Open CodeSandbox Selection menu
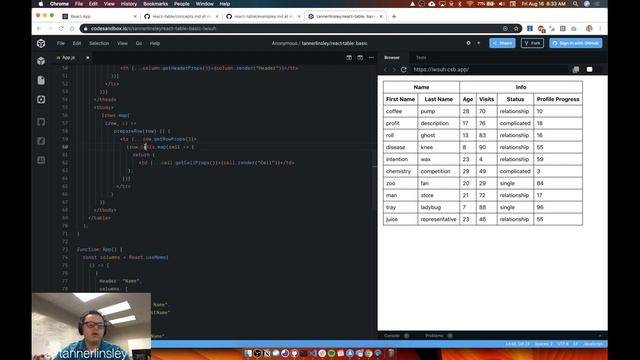This screenshot has height=360, width=640. pyautogui.click(x=99, y=43)
